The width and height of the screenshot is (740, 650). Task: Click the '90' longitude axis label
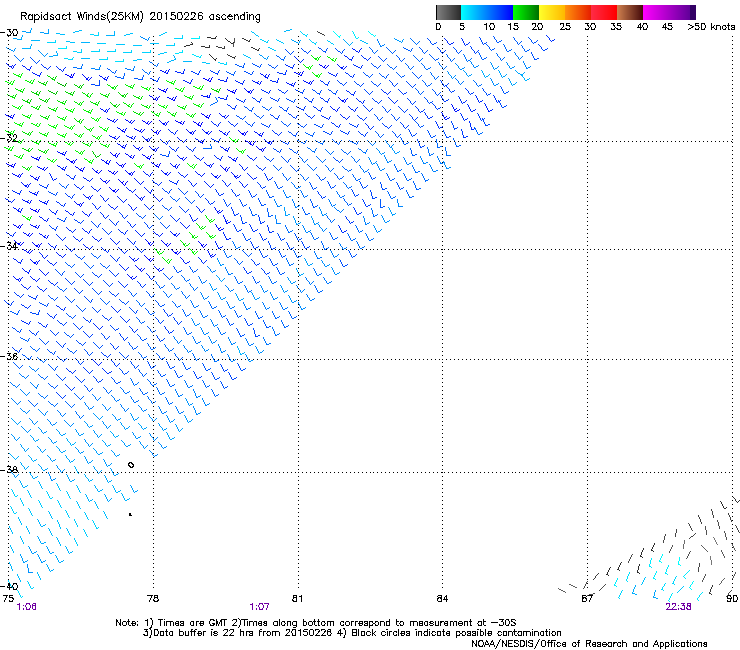(732, 599)
